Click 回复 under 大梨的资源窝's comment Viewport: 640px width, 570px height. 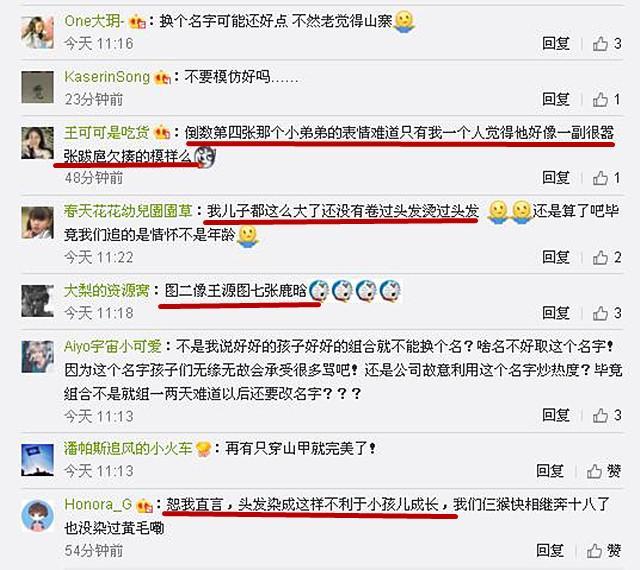tap(556, 313)
